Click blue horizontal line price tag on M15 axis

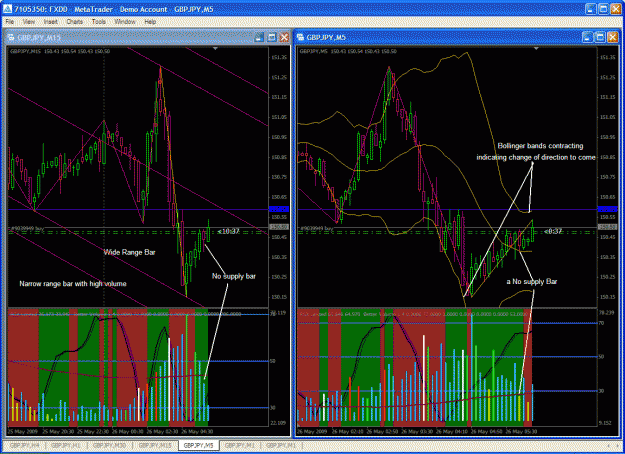pos(279,209)
